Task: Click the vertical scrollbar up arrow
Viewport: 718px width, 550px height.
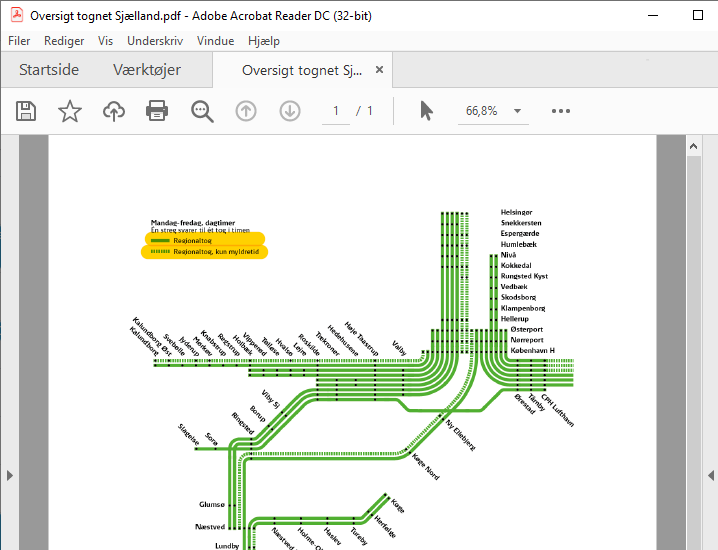Action: (x=693, y=146)
